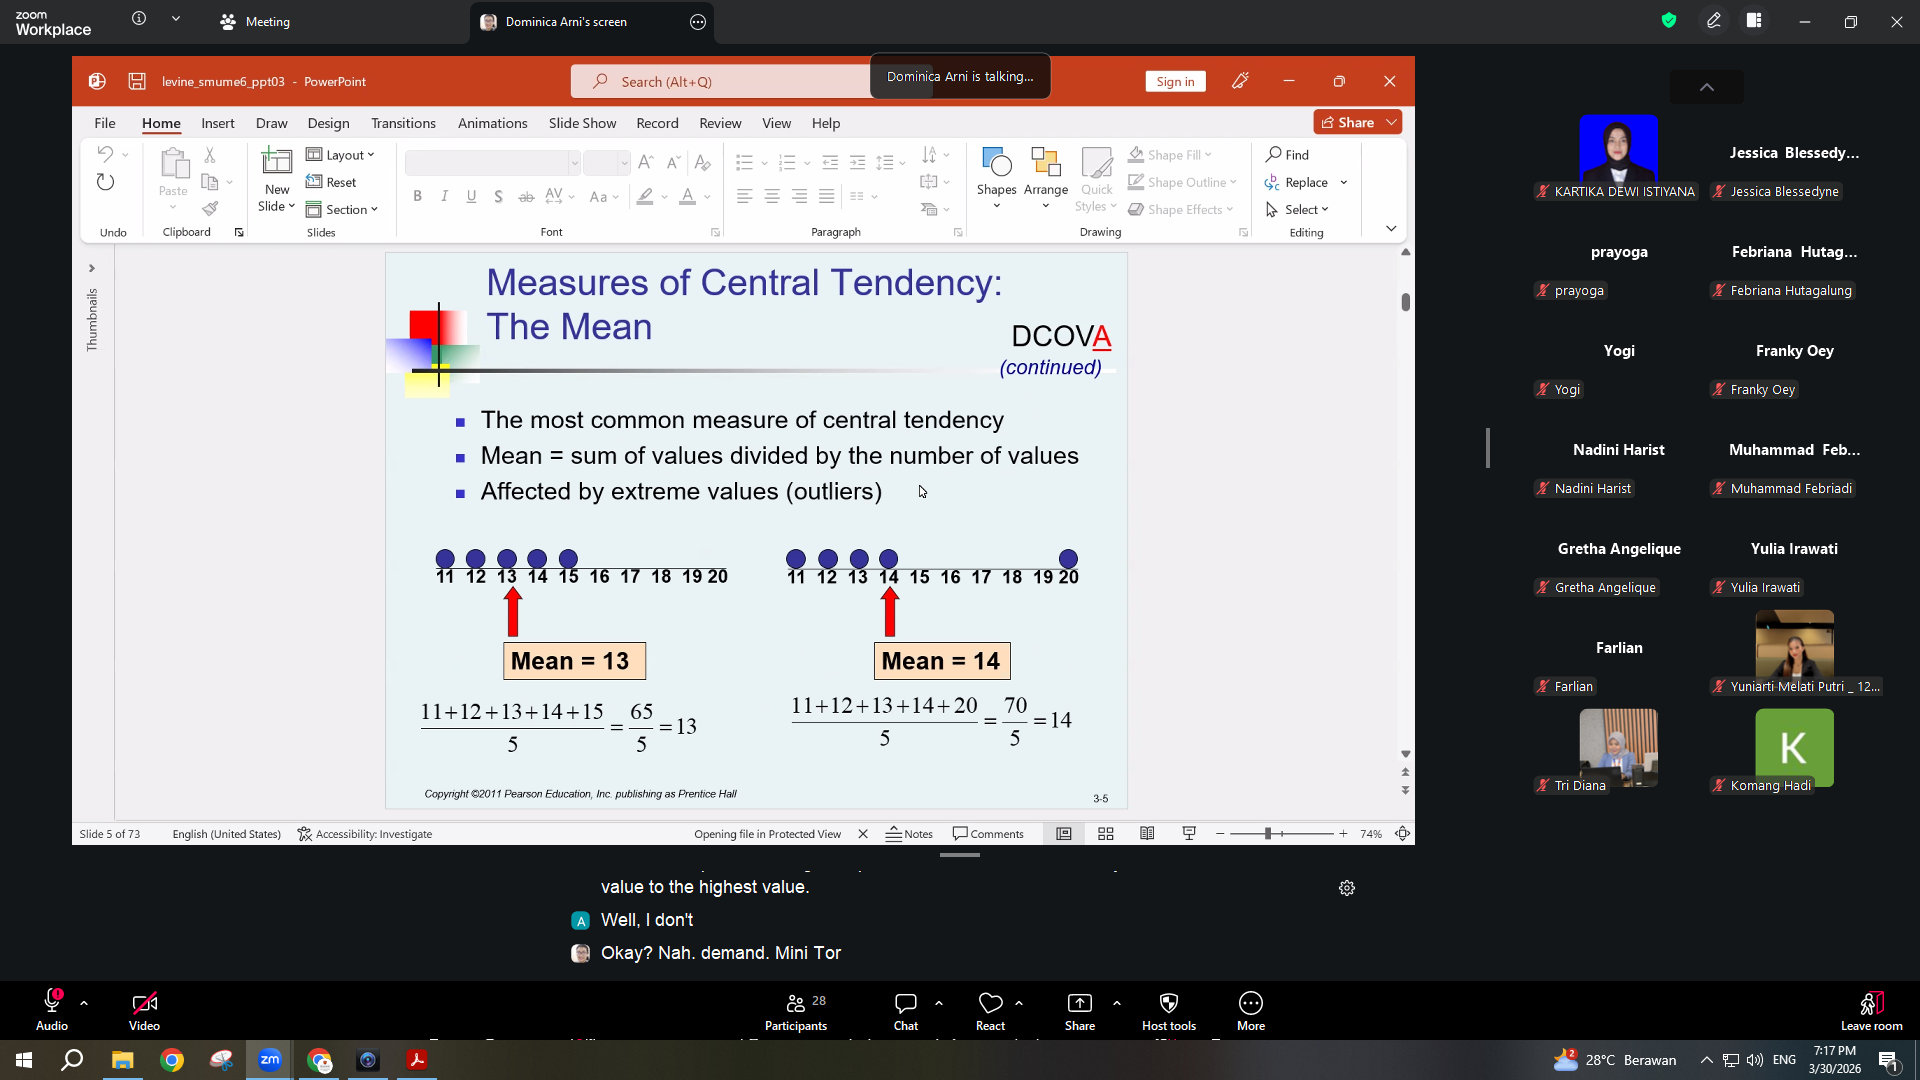
Task: Click the Font Color swatch
Action: 687,196
